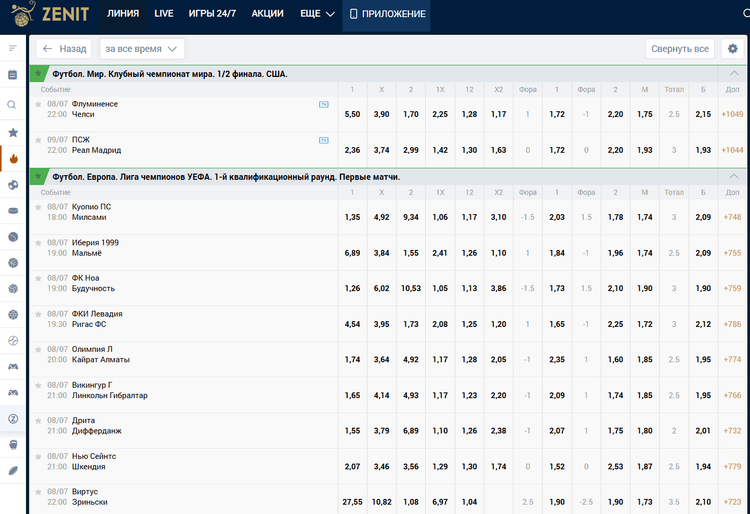Toggle favorite star for Куопио ПС match
This screenshot has height=514, width=750.
coord(38,206)
